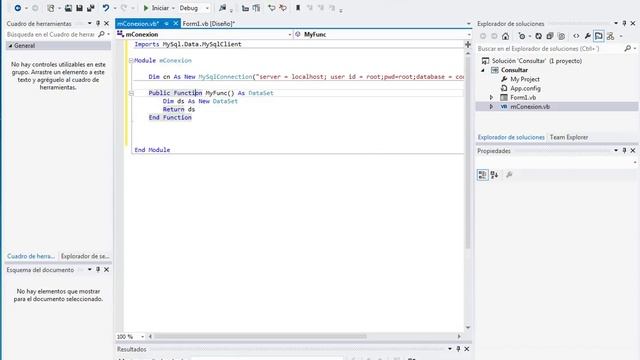Image resolution: width=640 pixels, height=360 pixels.
Task: Click the Solution Explorer show all files icon
Action: 561,36
